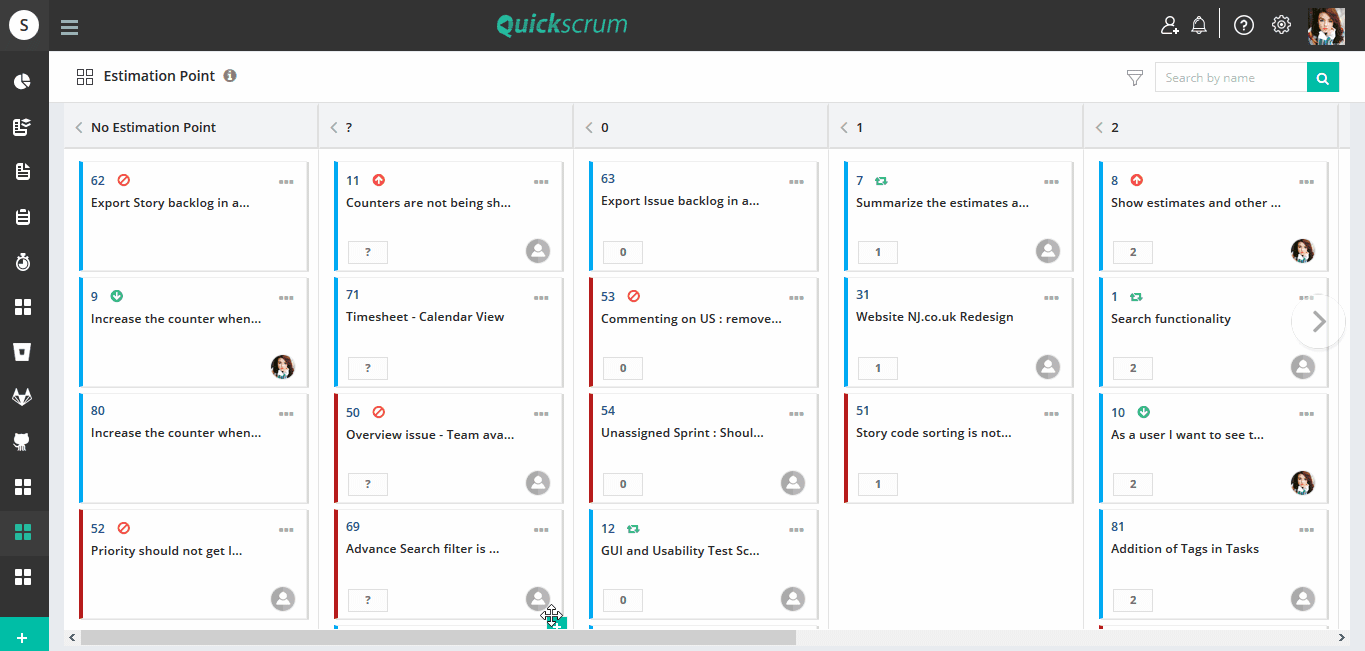
Task: Toggle the hamburger navigation menu
Action: pyautogui.click(x=69, y=27)
